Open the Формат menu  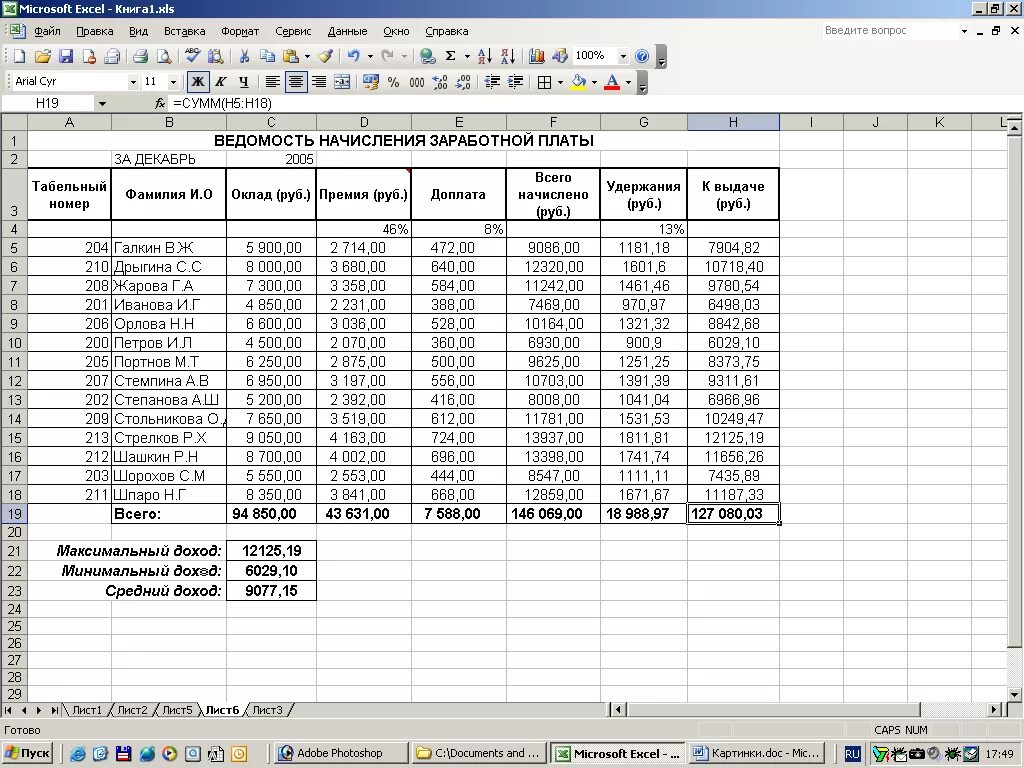240,31
